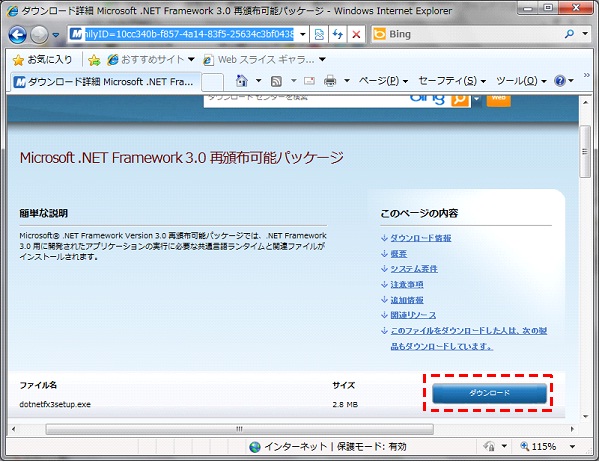This screenshot has width=600, height=462.
Task: Click the Refresh page icon
Action: click(337, 34)
